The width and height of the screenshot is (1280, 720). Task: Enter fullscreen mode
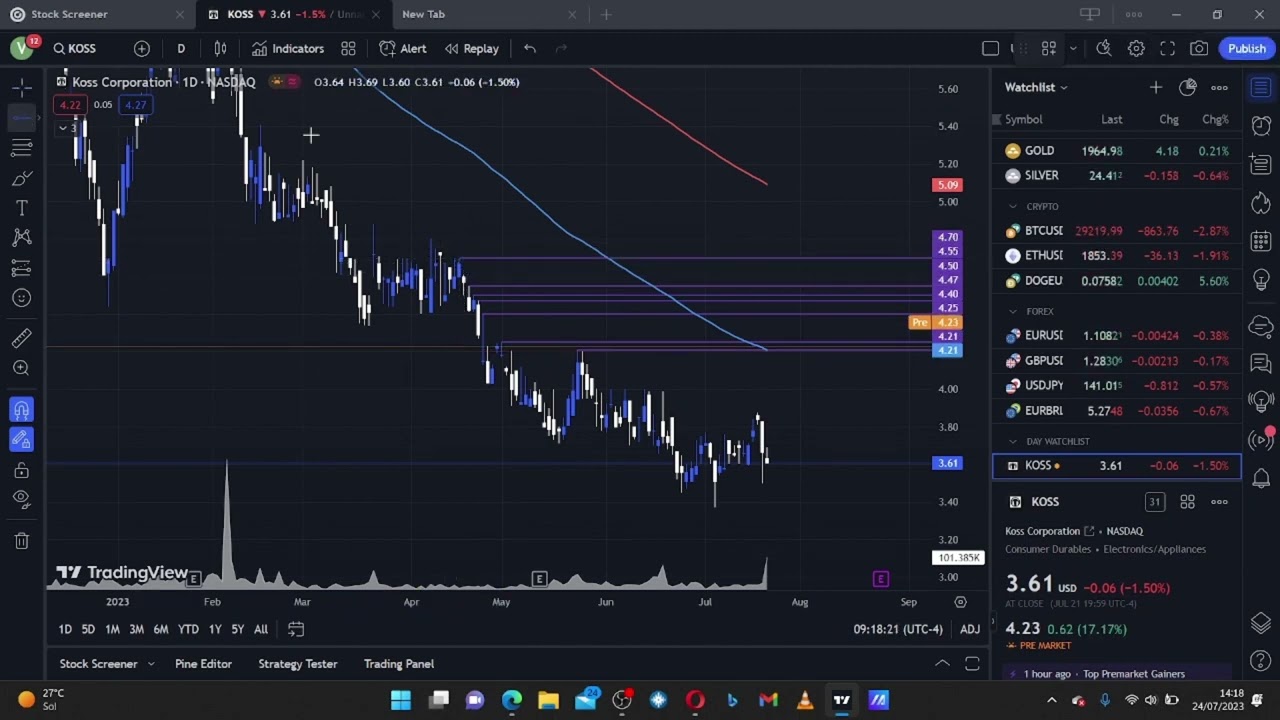point(1167,48)
